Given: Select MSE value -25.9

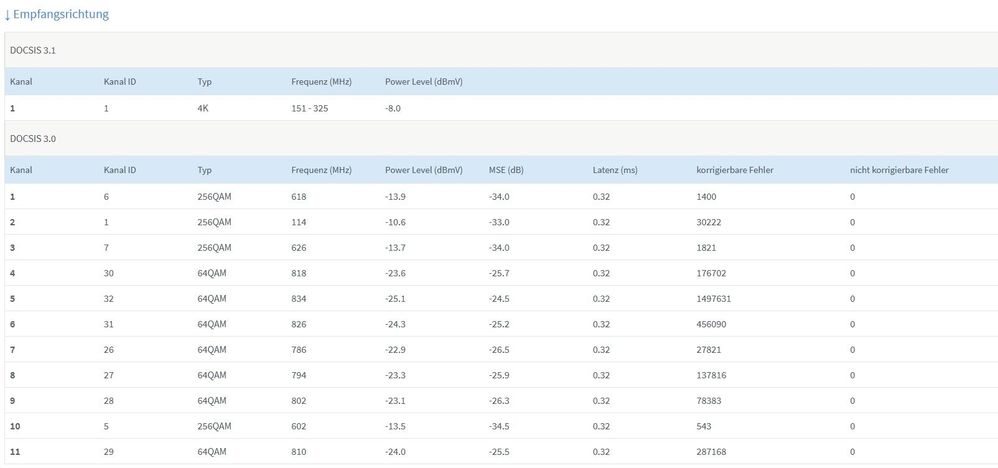Looking at the screenshot, I should pos(499,375).
